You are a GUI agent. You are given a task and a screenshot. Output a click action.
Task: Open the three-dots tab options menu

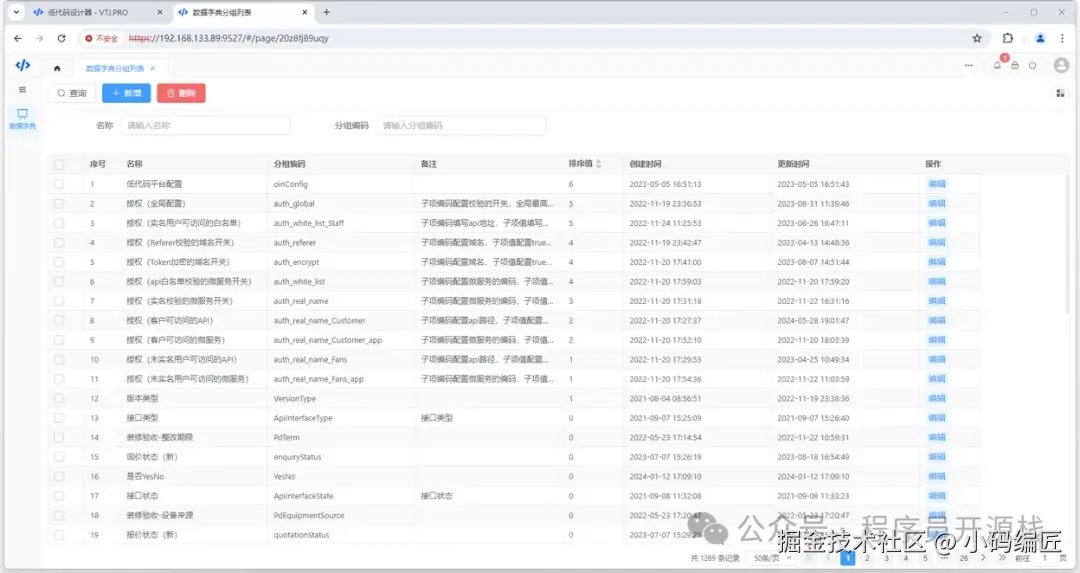(x=968, y=65)
